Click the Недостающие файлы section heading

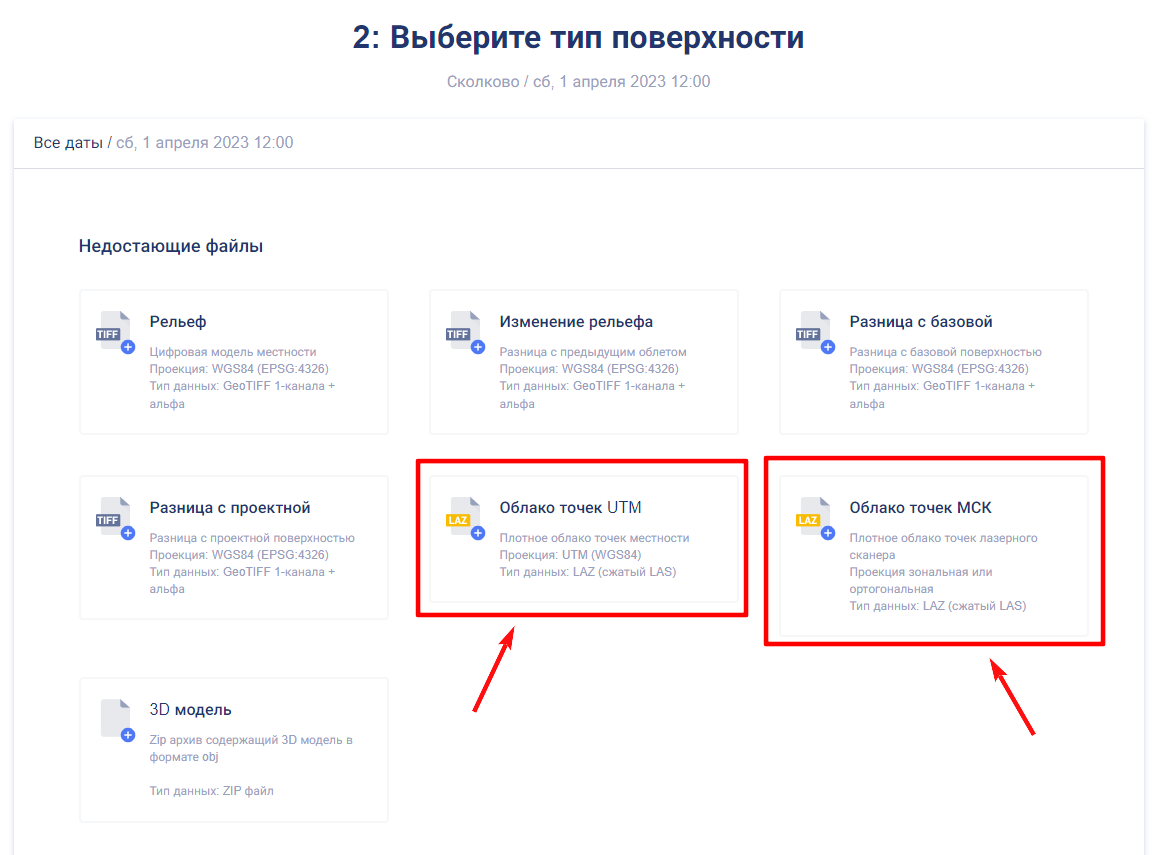(x=171, y=246)
